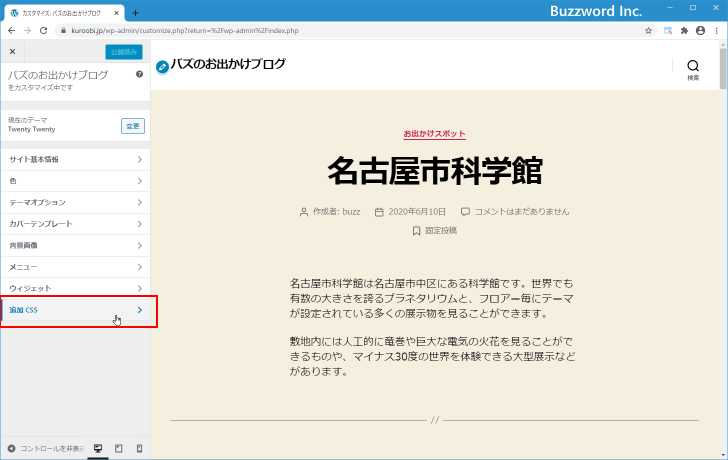Click the author buzz link

(351, 212)
